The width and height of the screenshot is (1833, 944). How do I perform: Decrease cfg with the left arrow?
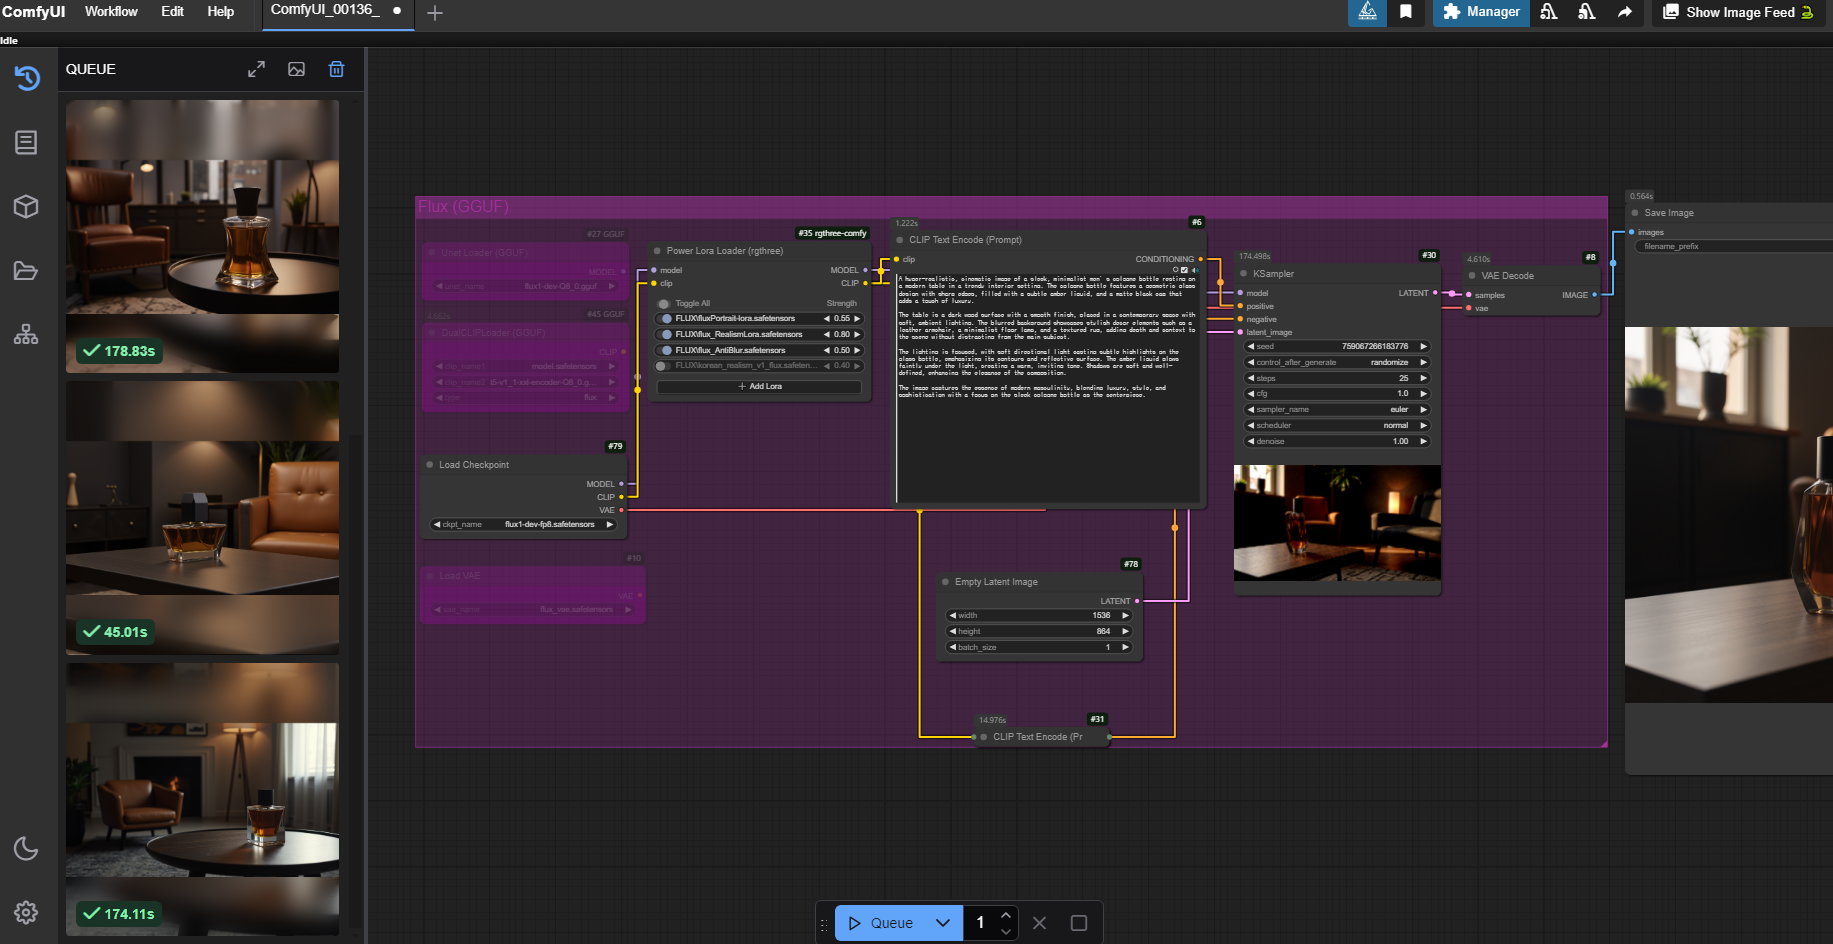tap(1250, 394)
